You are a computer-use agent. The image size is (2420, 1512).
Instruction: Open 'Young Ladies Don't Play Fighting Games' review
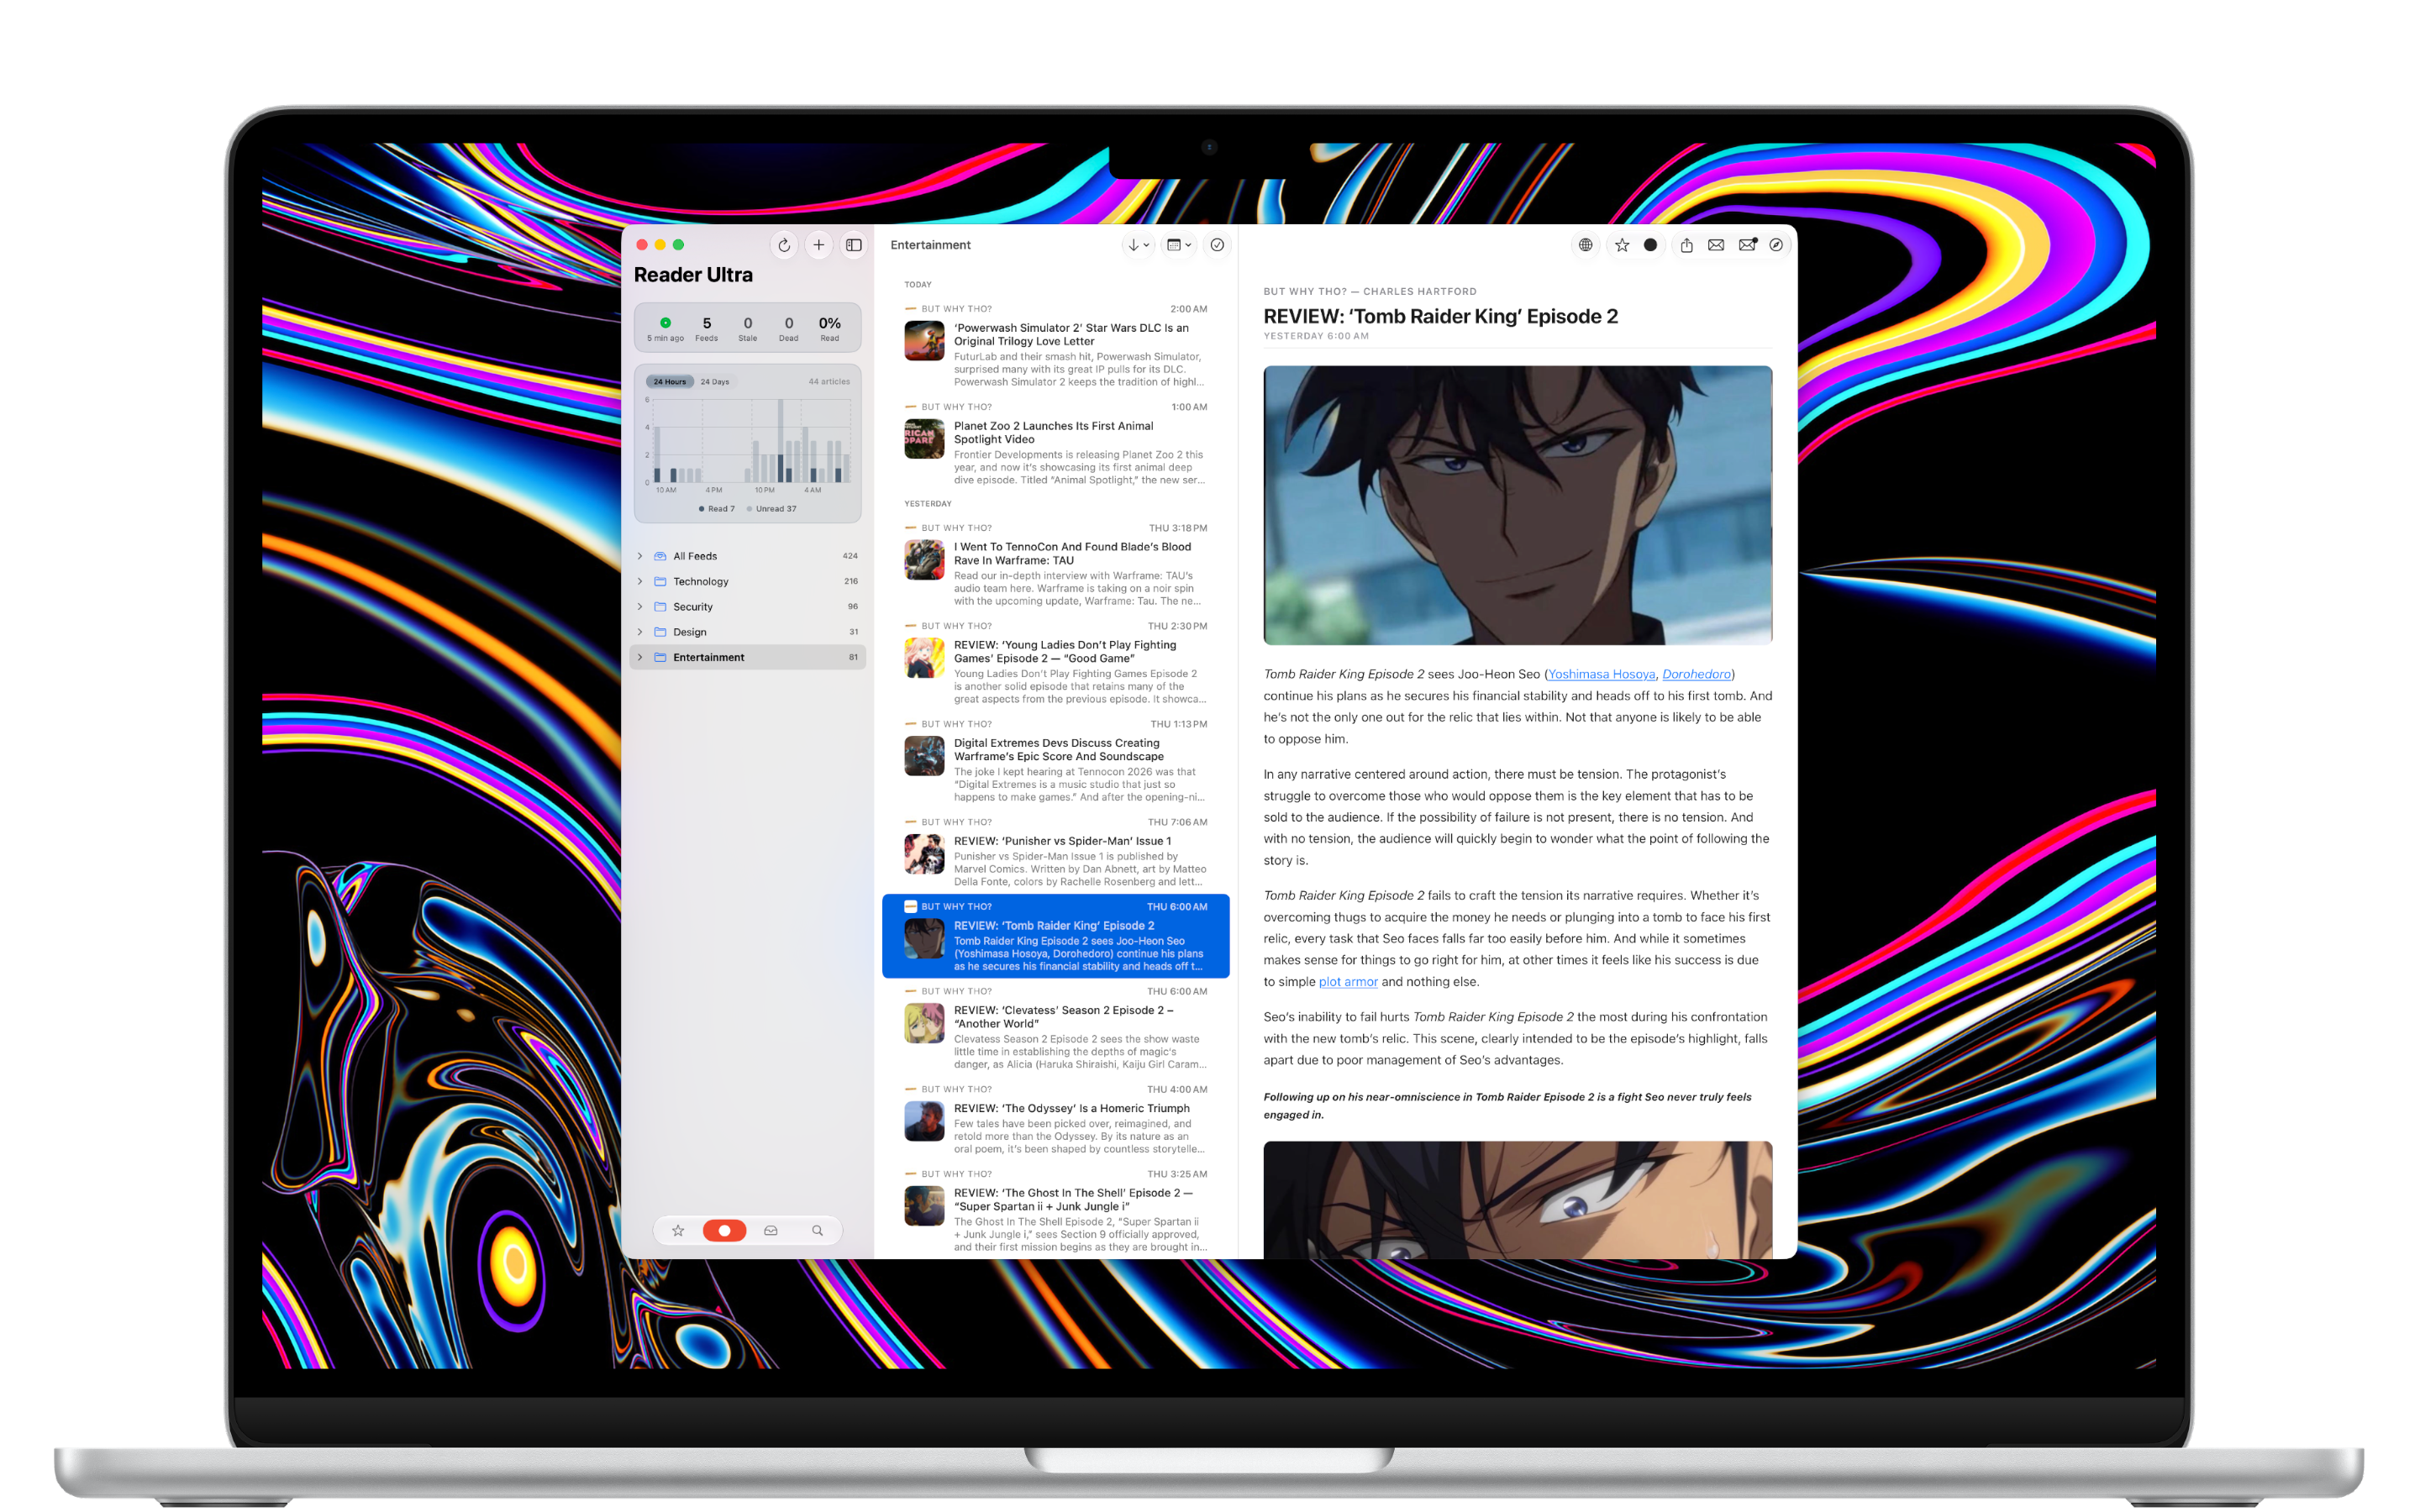coord(1055,662)
